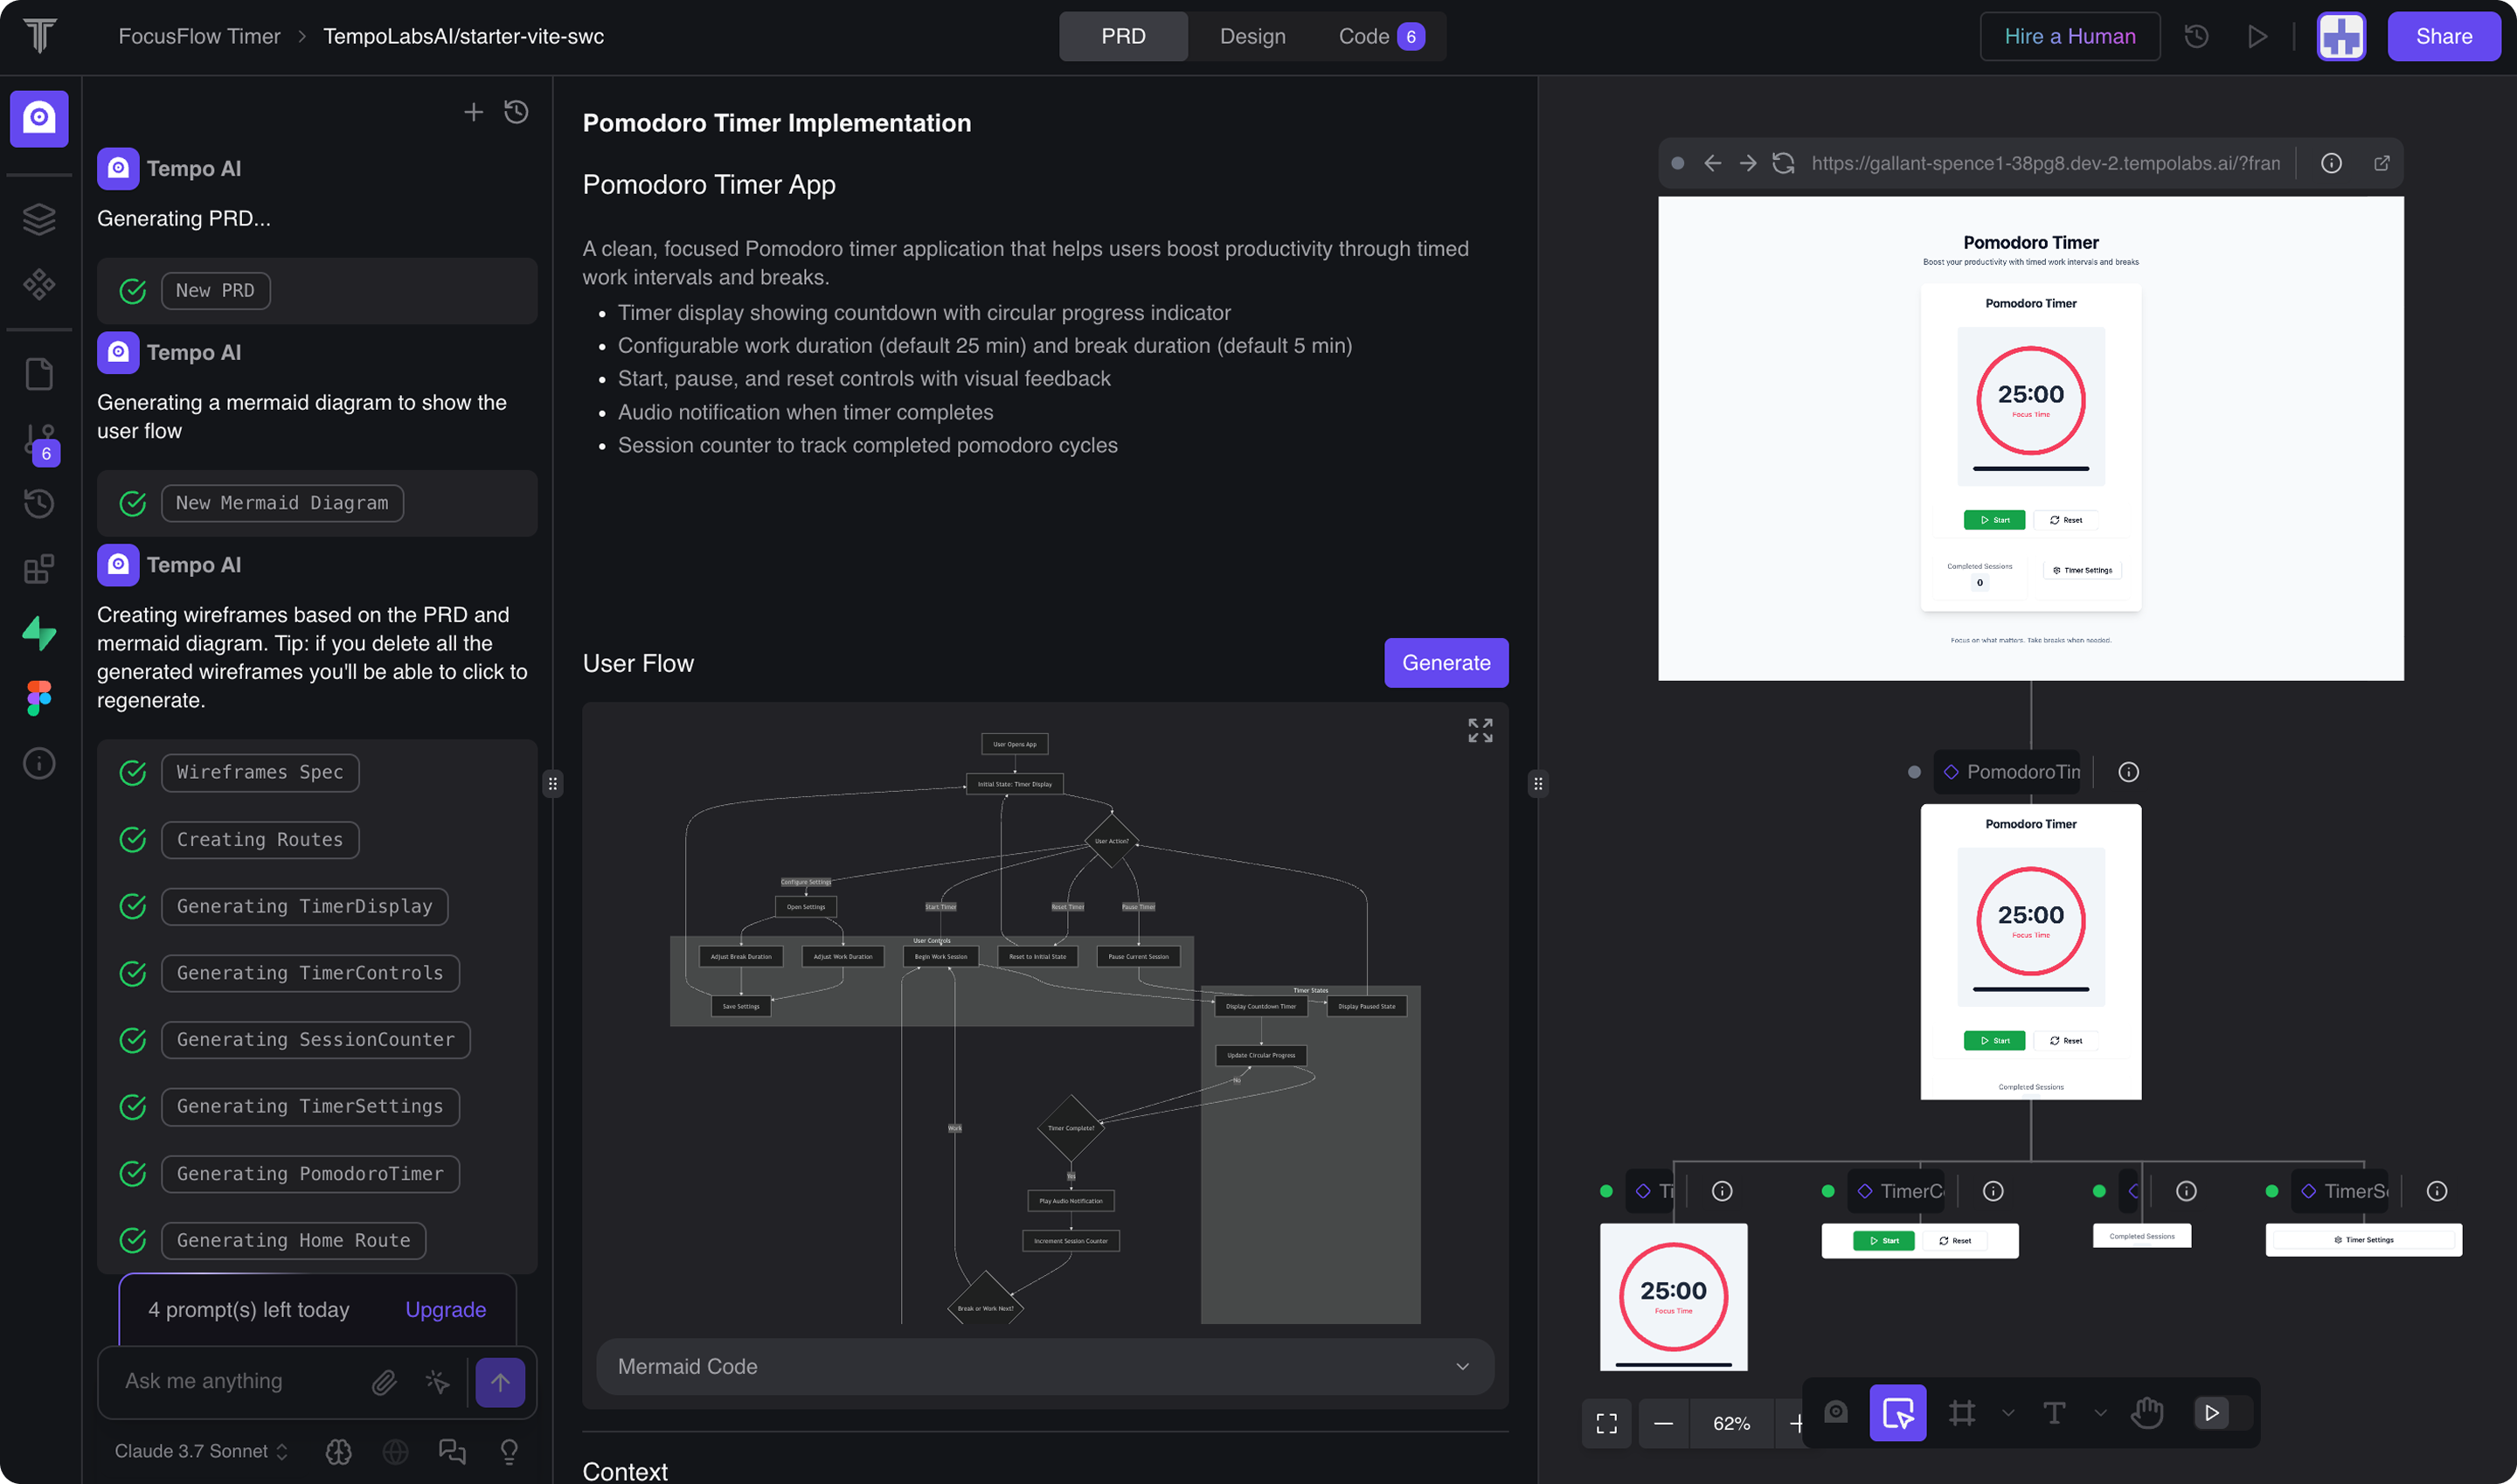Viewport: 2517px width, 1484px height.
Task: Choose the frame tool
Action: point(1962,1413)
